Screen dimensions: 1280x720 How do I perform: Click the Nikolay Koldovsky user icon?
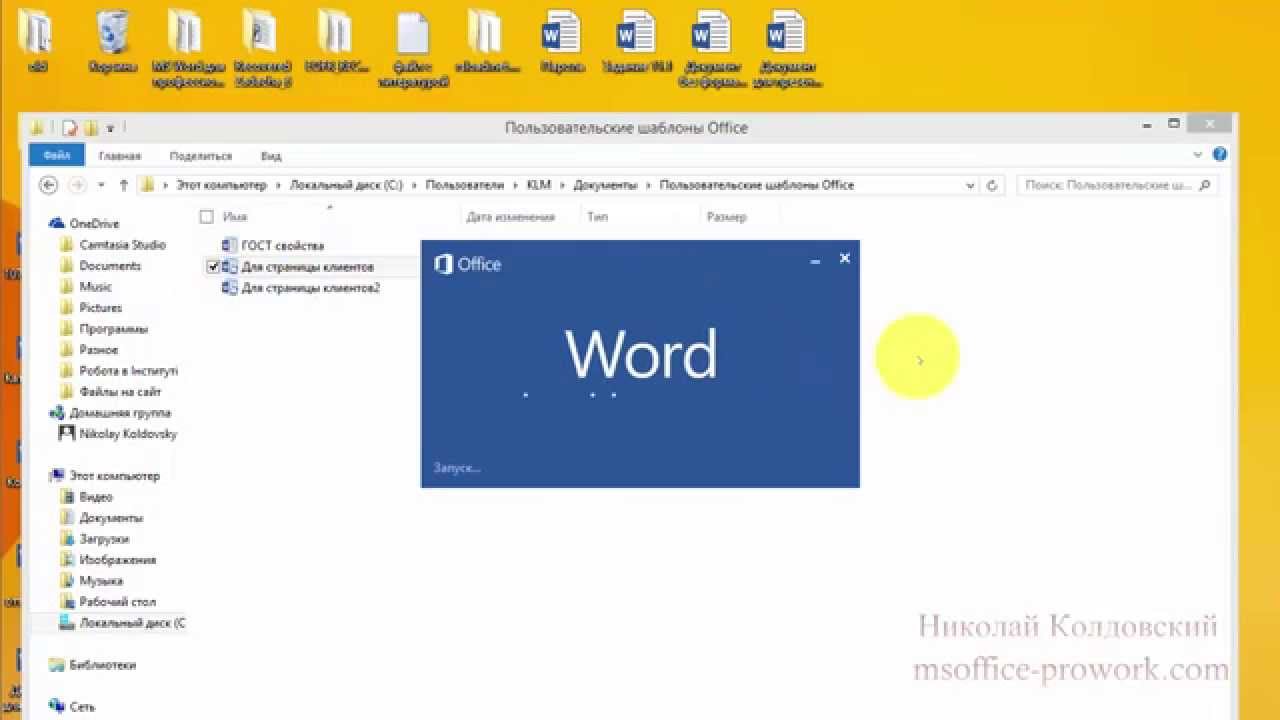pos(67,434)
